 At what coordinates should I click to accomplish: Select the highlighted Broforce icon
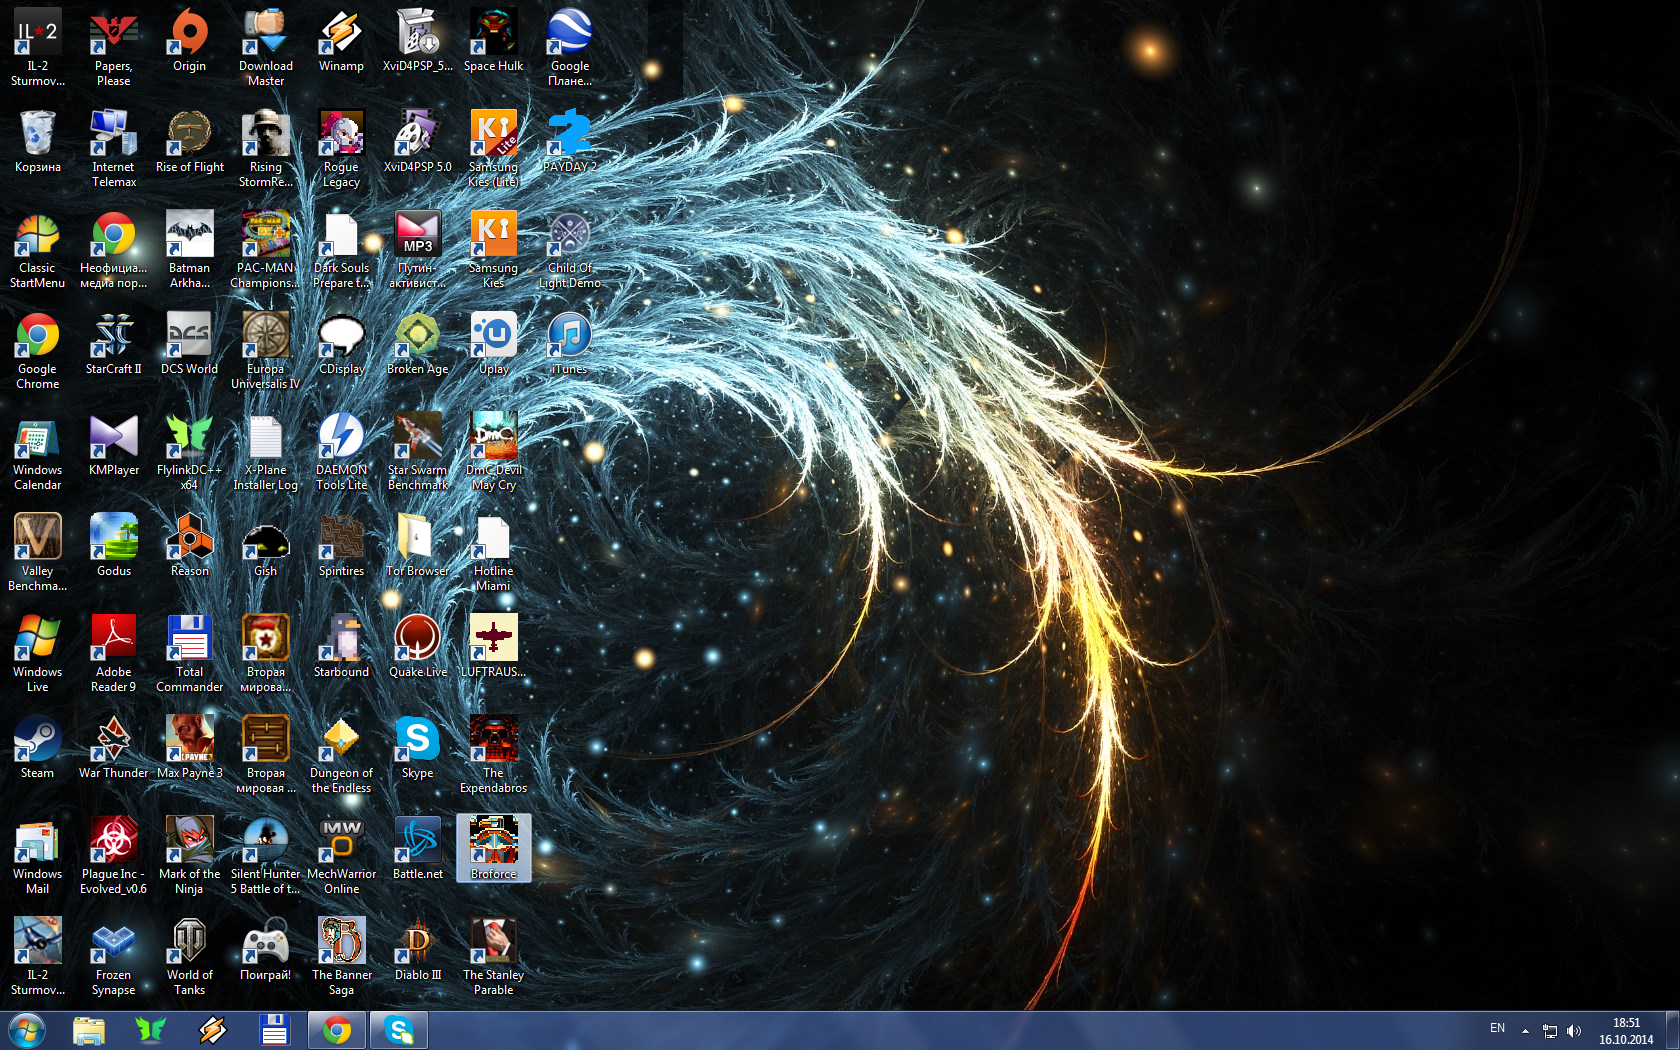(x=493, y=848)
